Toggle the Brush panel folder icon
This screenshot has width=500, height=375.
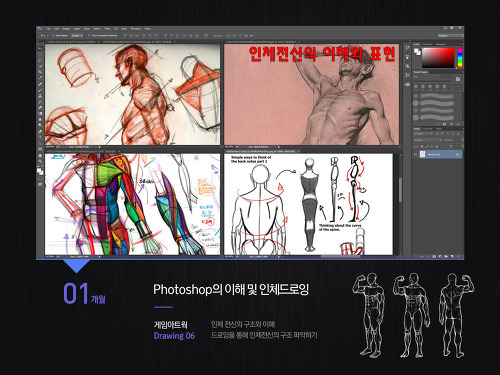[458, 79]
